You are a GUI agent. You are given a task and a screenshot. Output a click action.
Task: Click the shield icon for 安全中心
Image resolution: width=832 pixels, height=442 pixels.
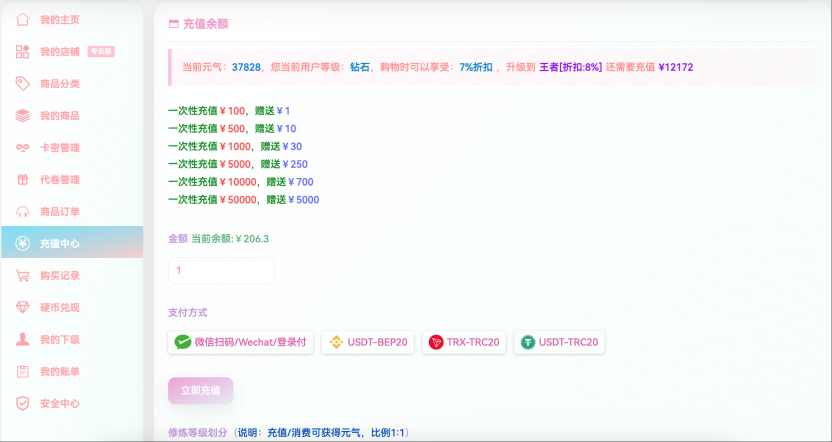[x=22, y=403]
